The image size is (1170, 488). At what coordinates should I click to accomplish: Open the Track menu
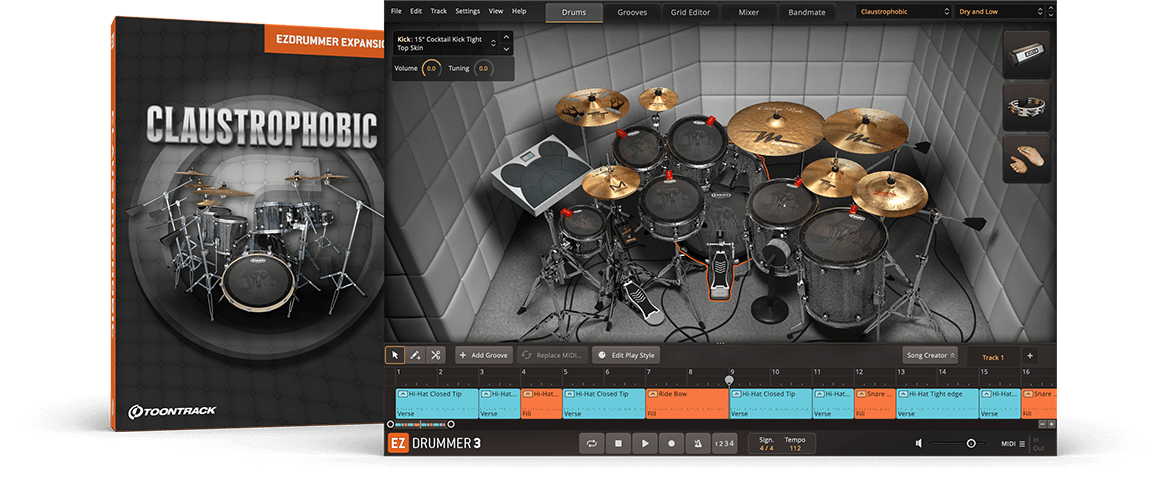(439, 11)
